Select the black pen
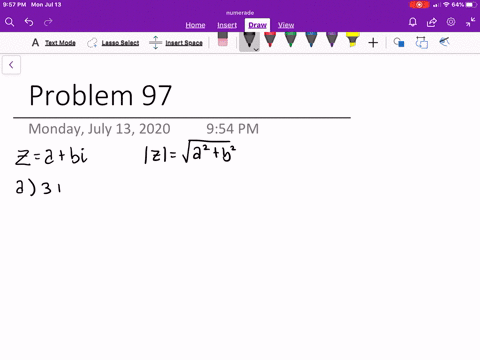The height and width of the screenshot is (360, 480). 249,41
